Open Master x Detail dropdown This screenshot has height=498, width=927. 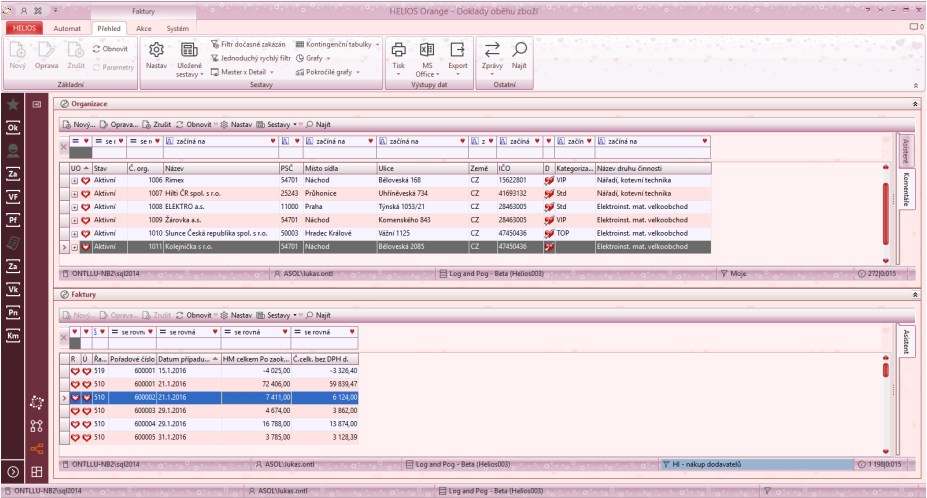point(242,72)
